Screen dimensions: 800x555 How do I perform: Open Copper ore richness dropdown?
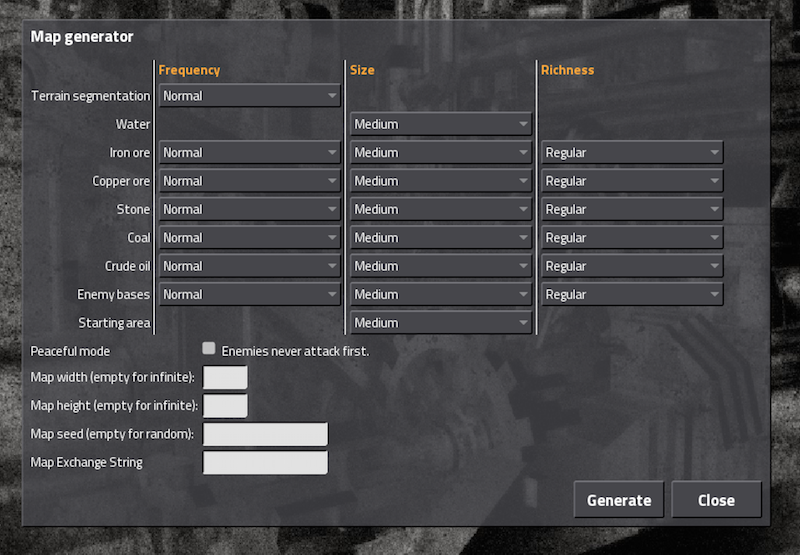pyautogui.click(x=632, y=181)
